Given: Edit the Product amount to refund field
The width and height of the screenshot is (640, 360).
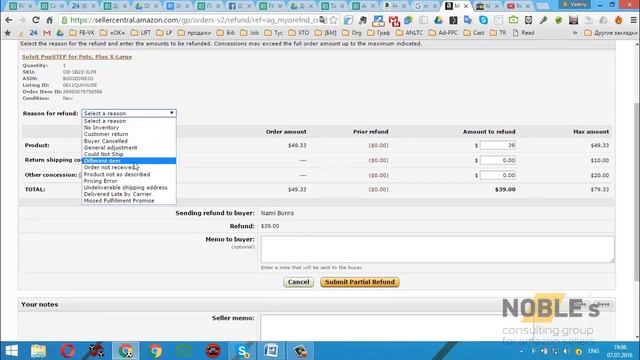Looking at the screenshot, I should [498, 145].
